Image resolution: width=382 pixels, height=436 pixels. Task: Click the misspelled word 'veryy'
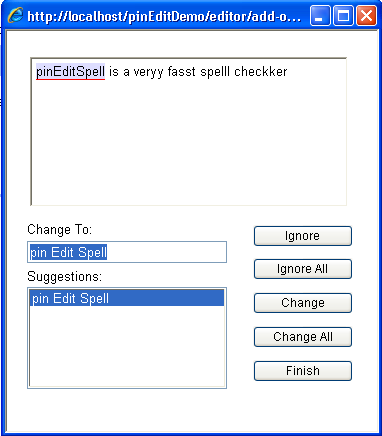coord(148,72)
